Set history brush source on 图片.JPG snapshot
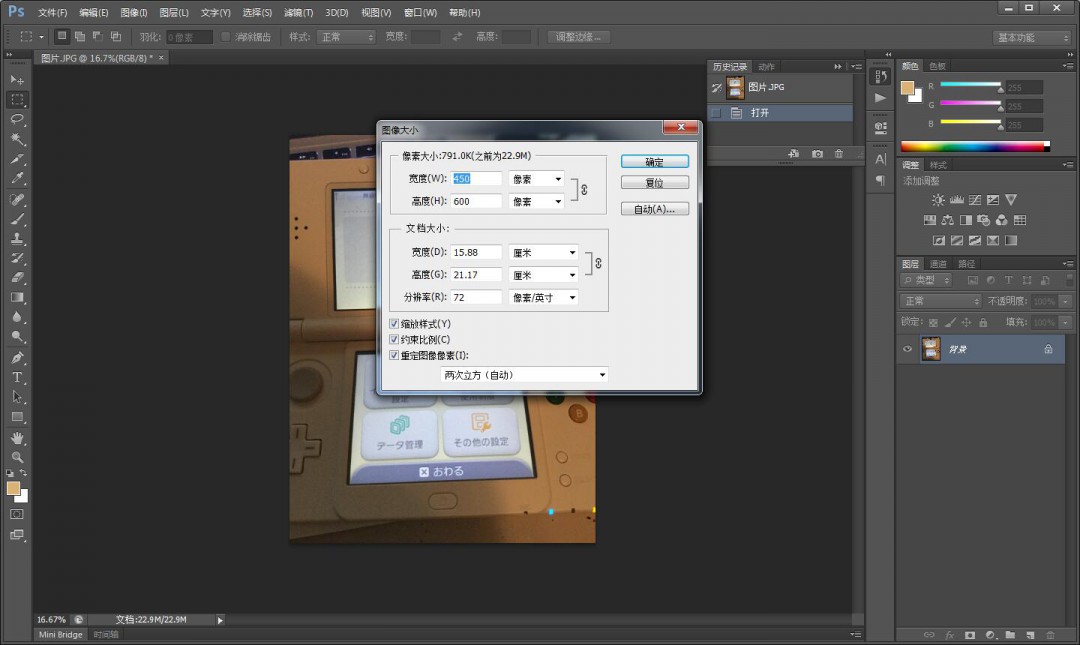Image resolution: width=1080 pixels, height=645 pixels. [717, 88]
